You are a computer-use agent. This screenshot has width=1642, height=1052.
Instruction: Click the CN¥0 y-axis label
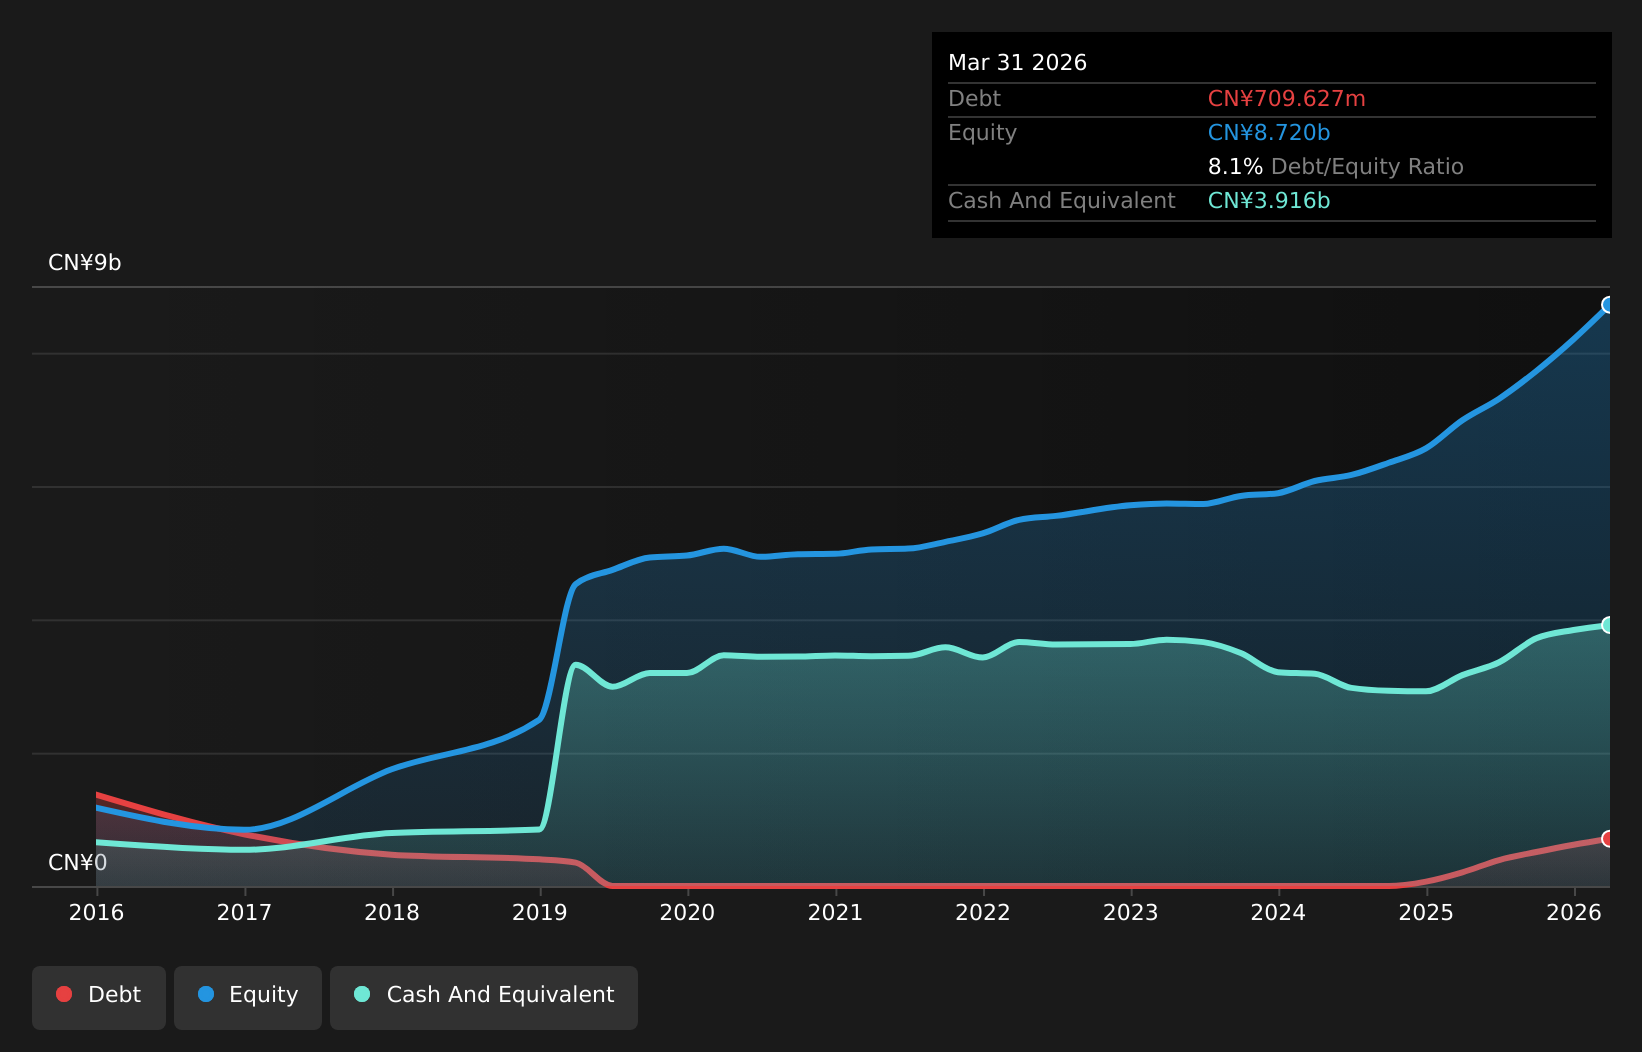pyautogui.click(x=78, y=863)
